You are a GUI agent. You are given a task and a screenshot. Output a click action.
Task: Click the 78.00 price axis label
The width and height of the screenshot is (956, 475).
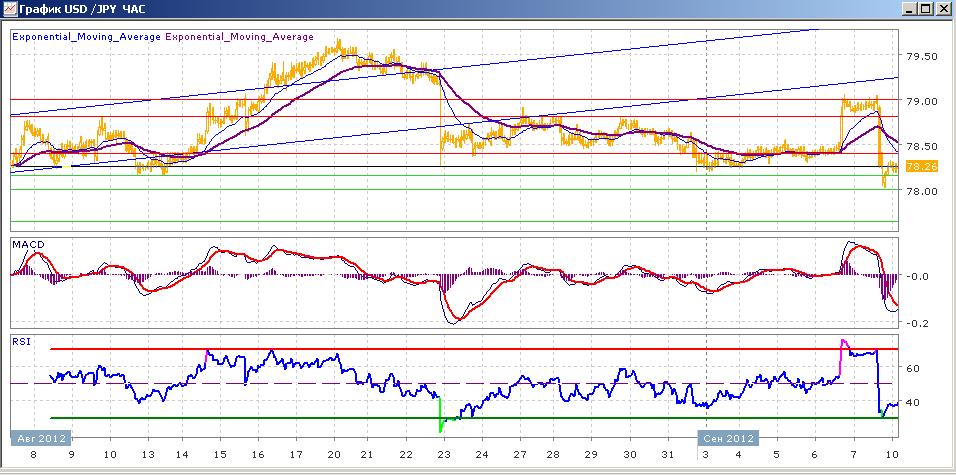pyautogui.click(x=921, y=191)
